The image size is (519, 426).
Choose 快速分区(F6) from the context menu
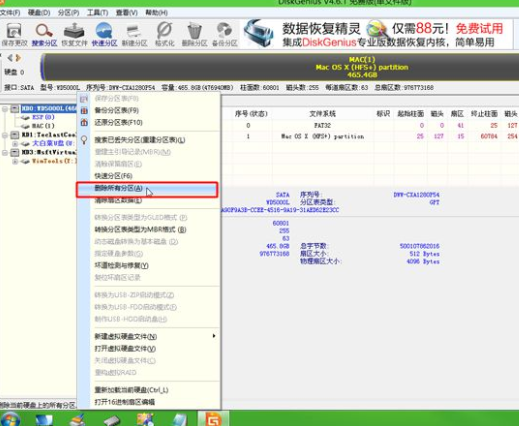(113, 176)
